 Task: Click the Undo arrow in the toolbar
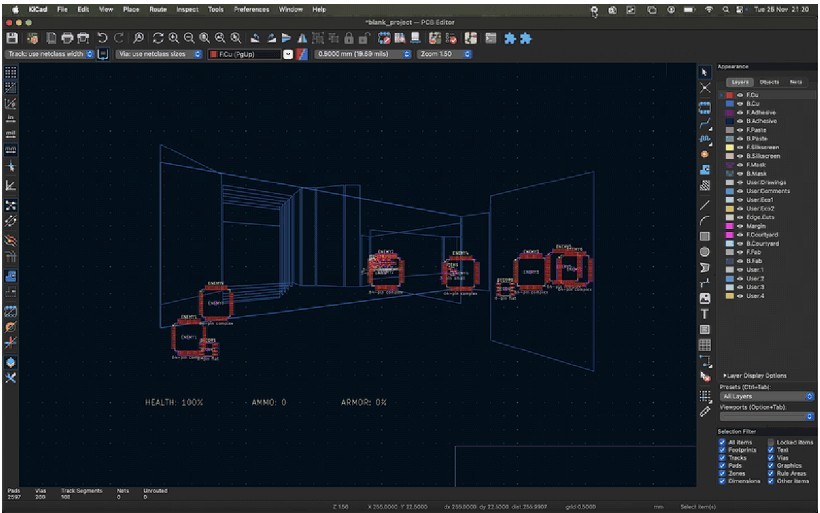pos(101,37)
